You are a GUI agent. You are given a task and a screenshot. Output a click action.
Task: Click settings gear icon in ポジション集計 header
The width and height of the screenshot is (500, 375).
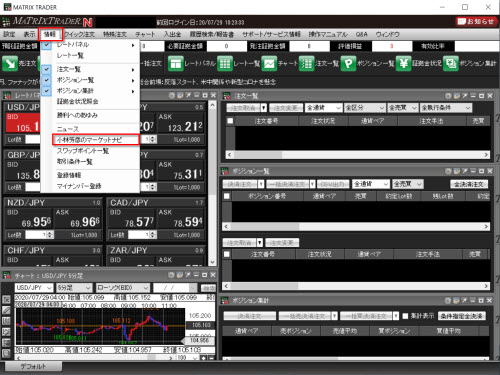[x=448, y=300]
